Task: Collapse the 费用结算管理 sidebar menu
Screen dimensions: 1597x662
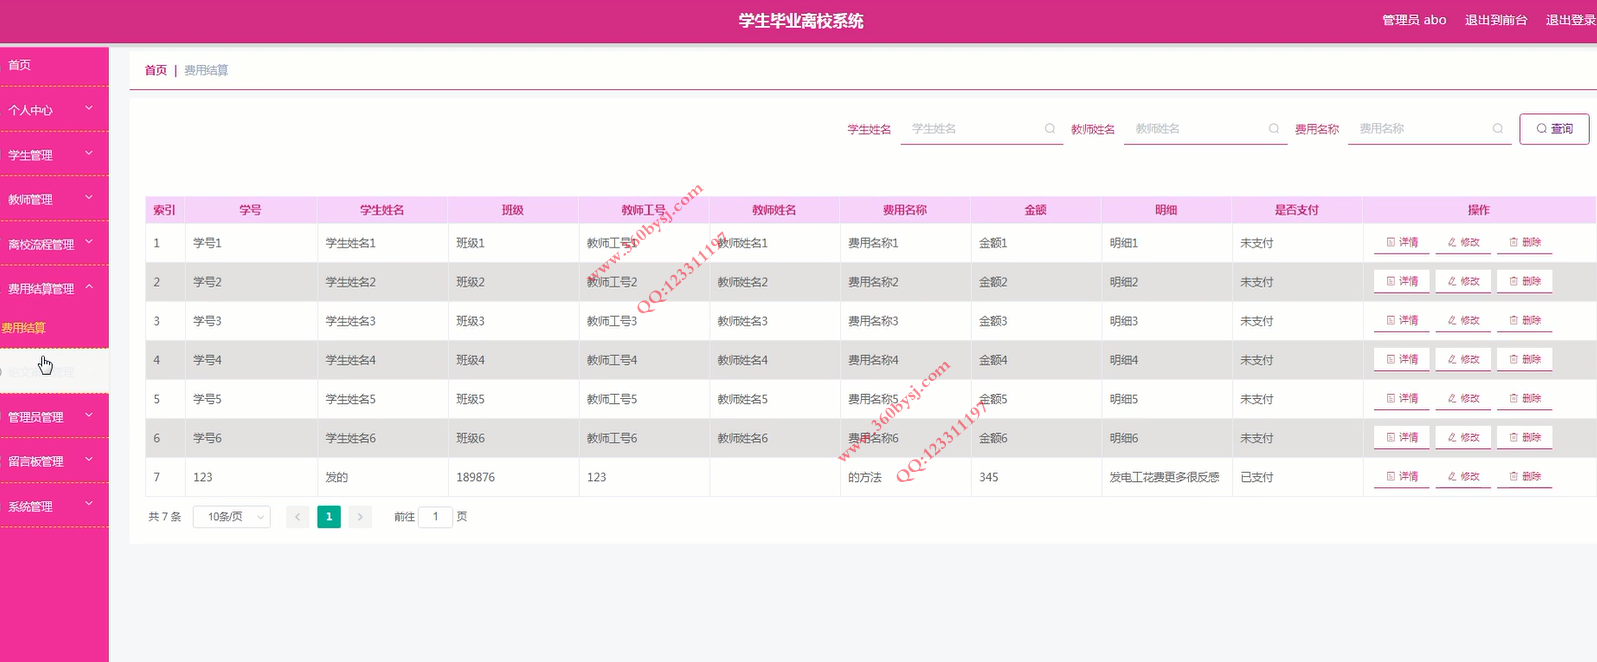Action: (54, 288)
